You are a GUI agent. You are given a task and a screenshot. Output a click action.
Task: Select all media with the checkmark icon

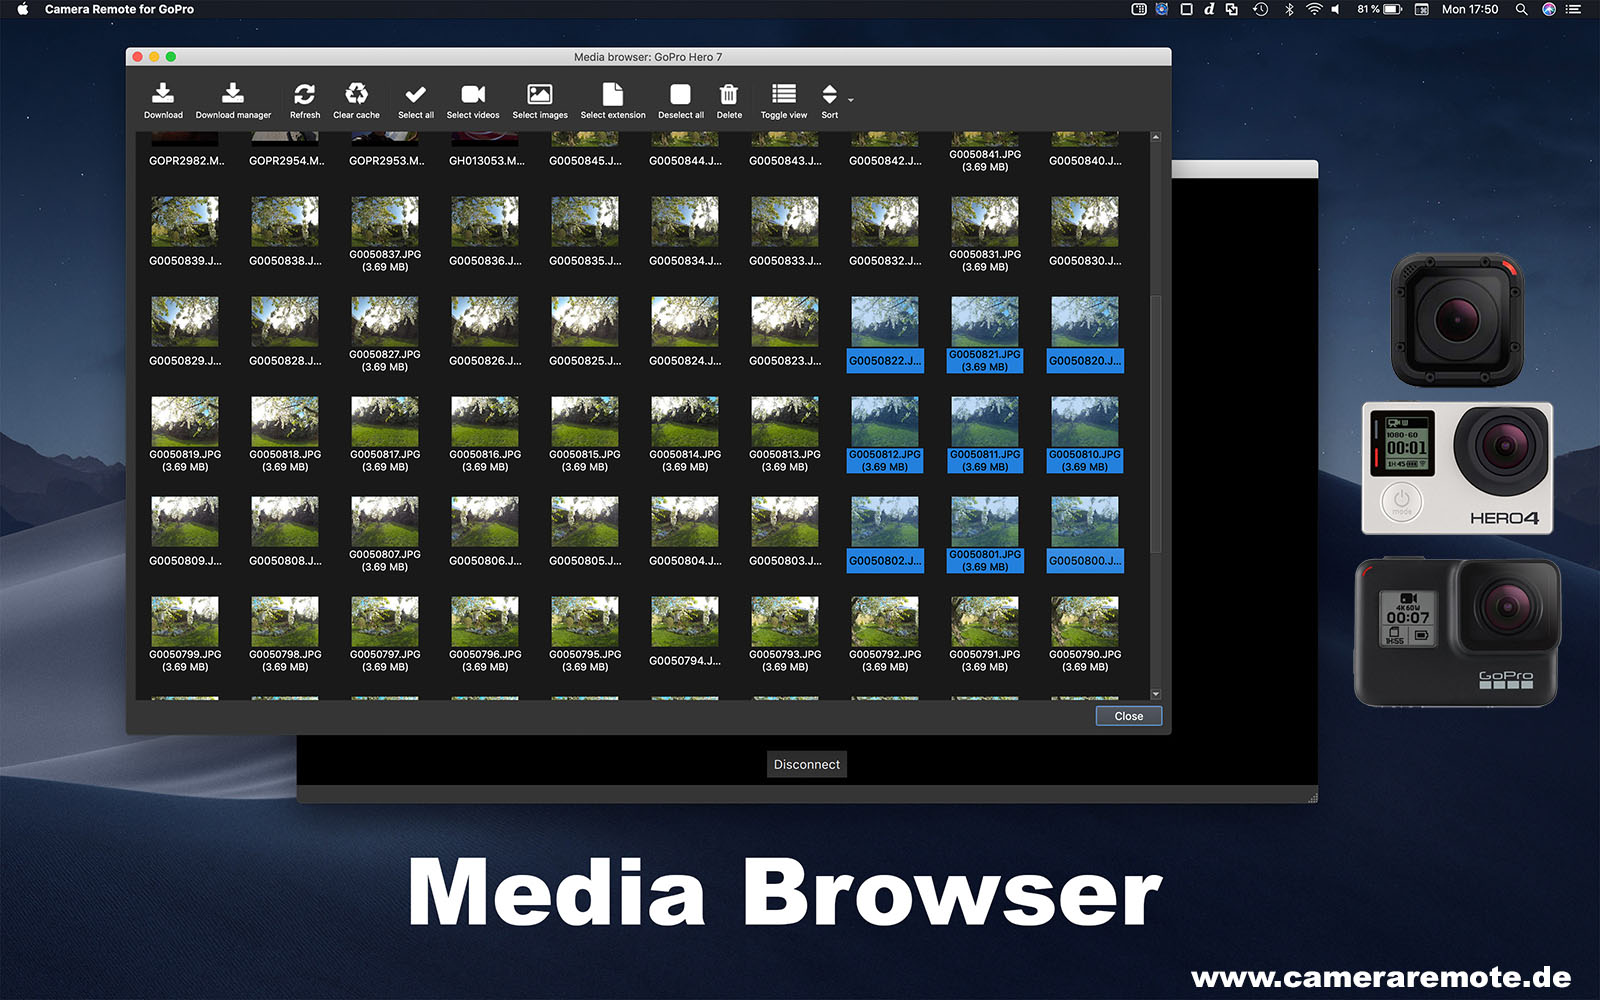pos(416,94)
